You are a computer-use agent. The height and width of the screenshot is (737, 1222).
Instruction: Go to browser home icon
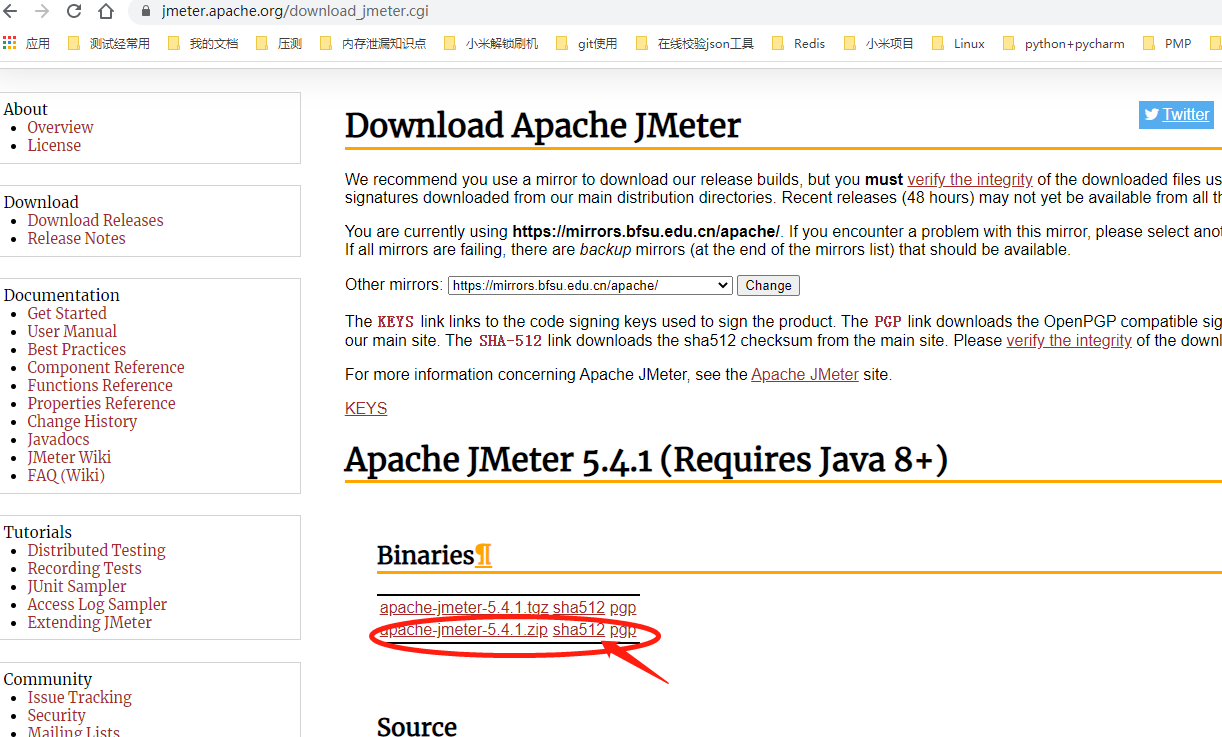(x=106, y=12)
